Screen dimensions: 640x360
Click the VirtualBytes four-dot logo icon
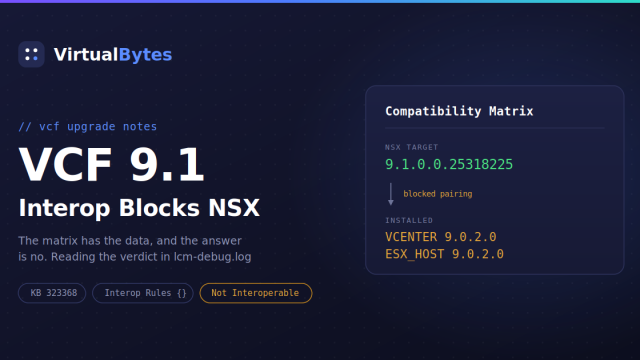(x=31, y=54)
